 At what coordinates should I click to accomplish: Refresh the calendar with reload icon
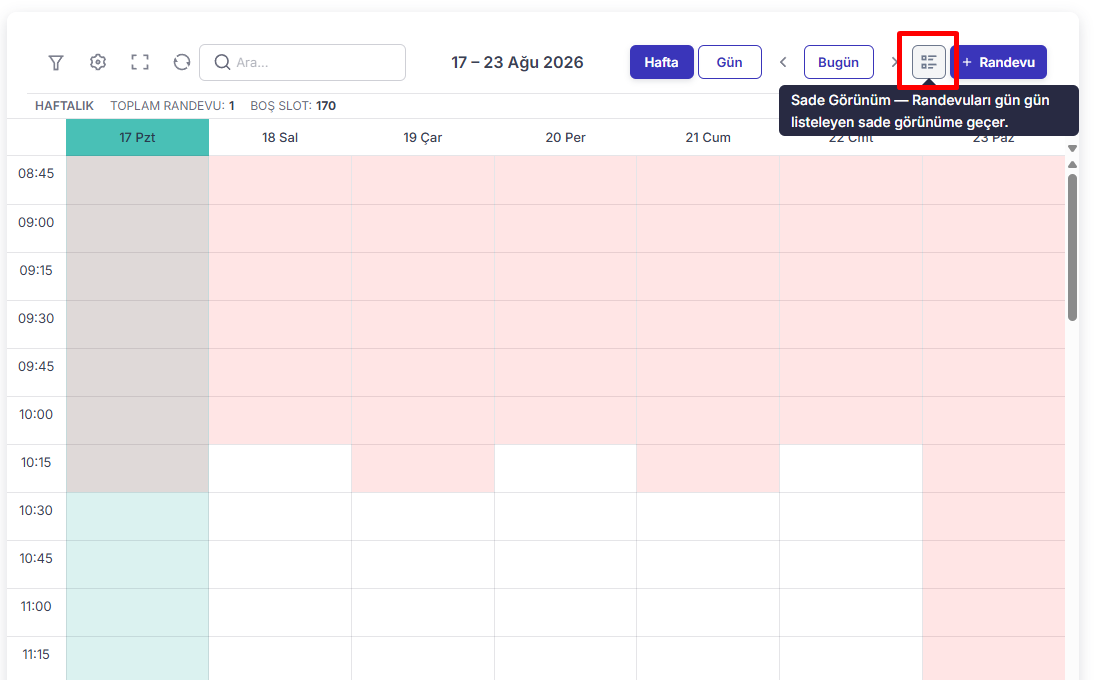click(x=182, y=62)
